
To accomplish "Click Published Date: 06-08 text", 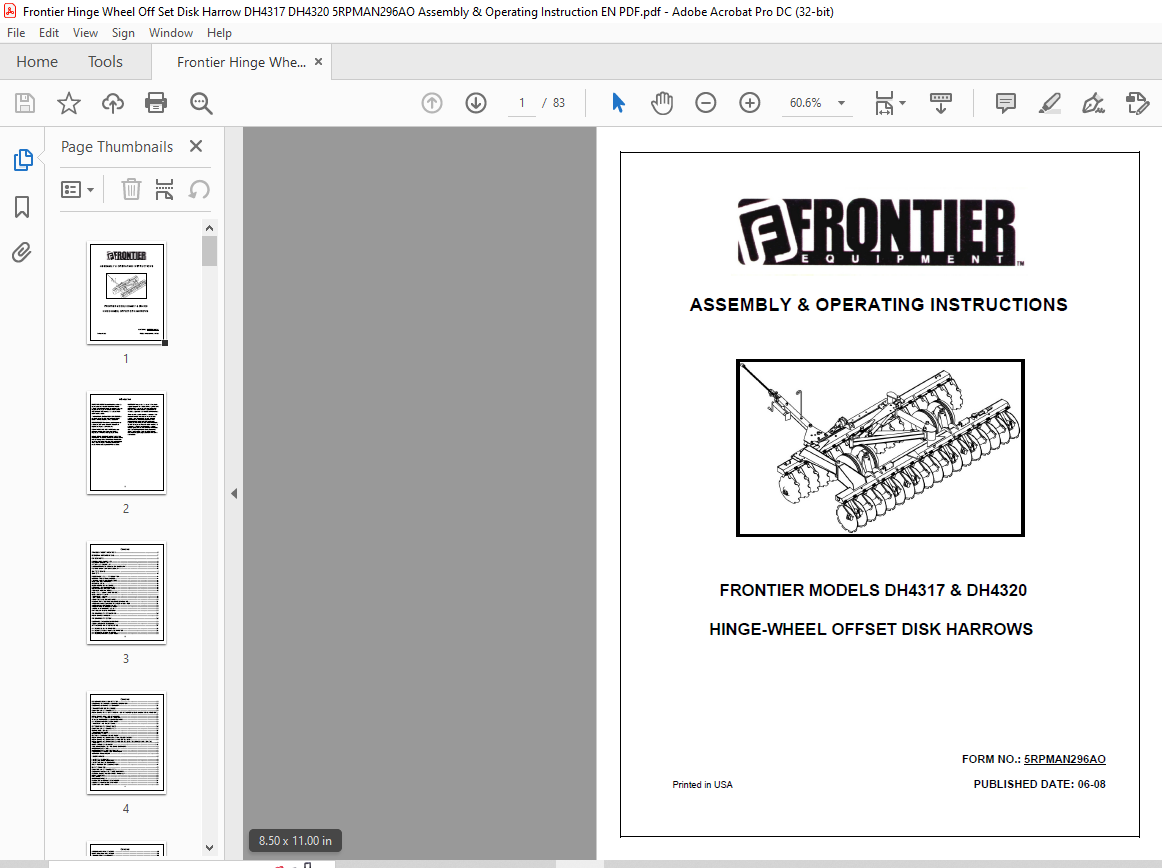I will (x=1039, y=784).
